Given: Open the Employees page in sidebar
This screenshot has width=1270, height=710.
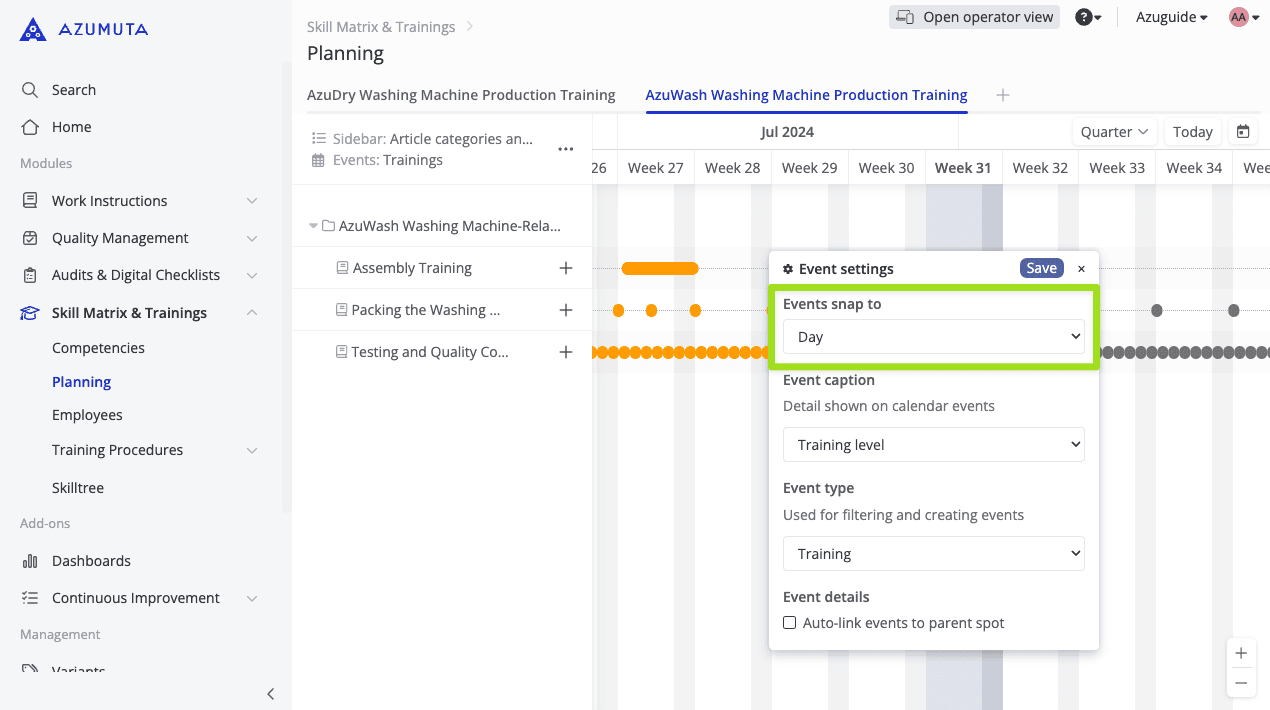Looking at the screenshot, I should 87,415.
